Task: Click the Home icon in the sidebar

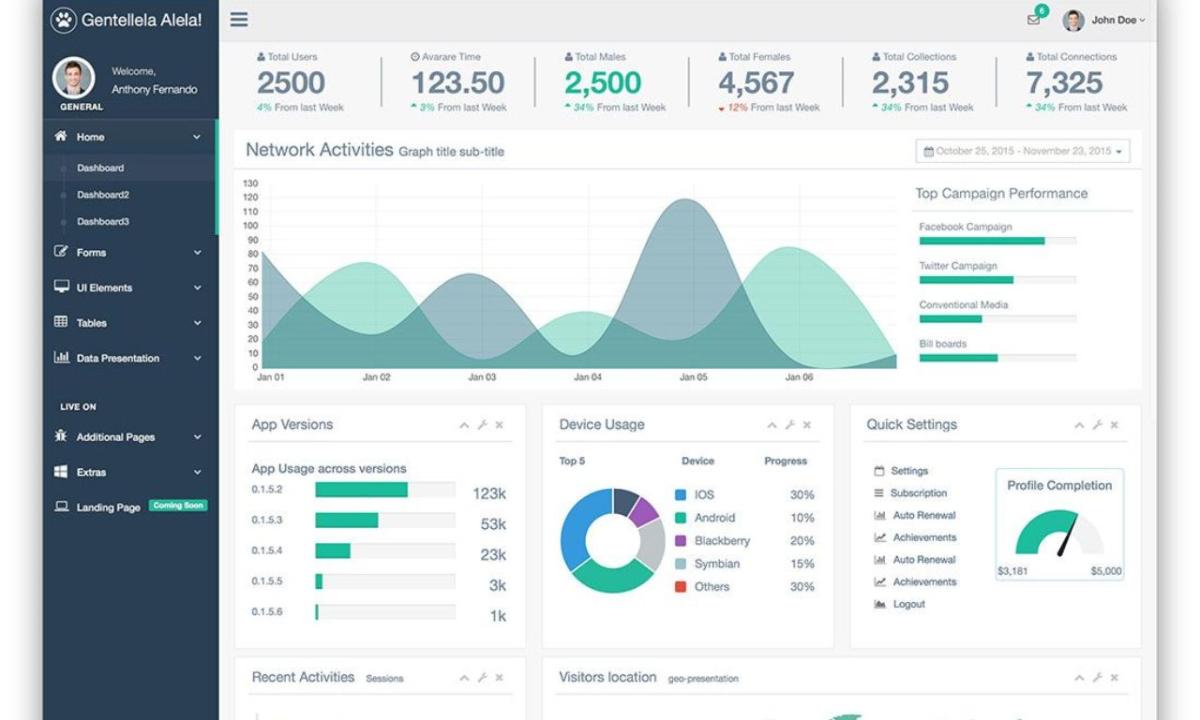Action: (x=61, y=136)
